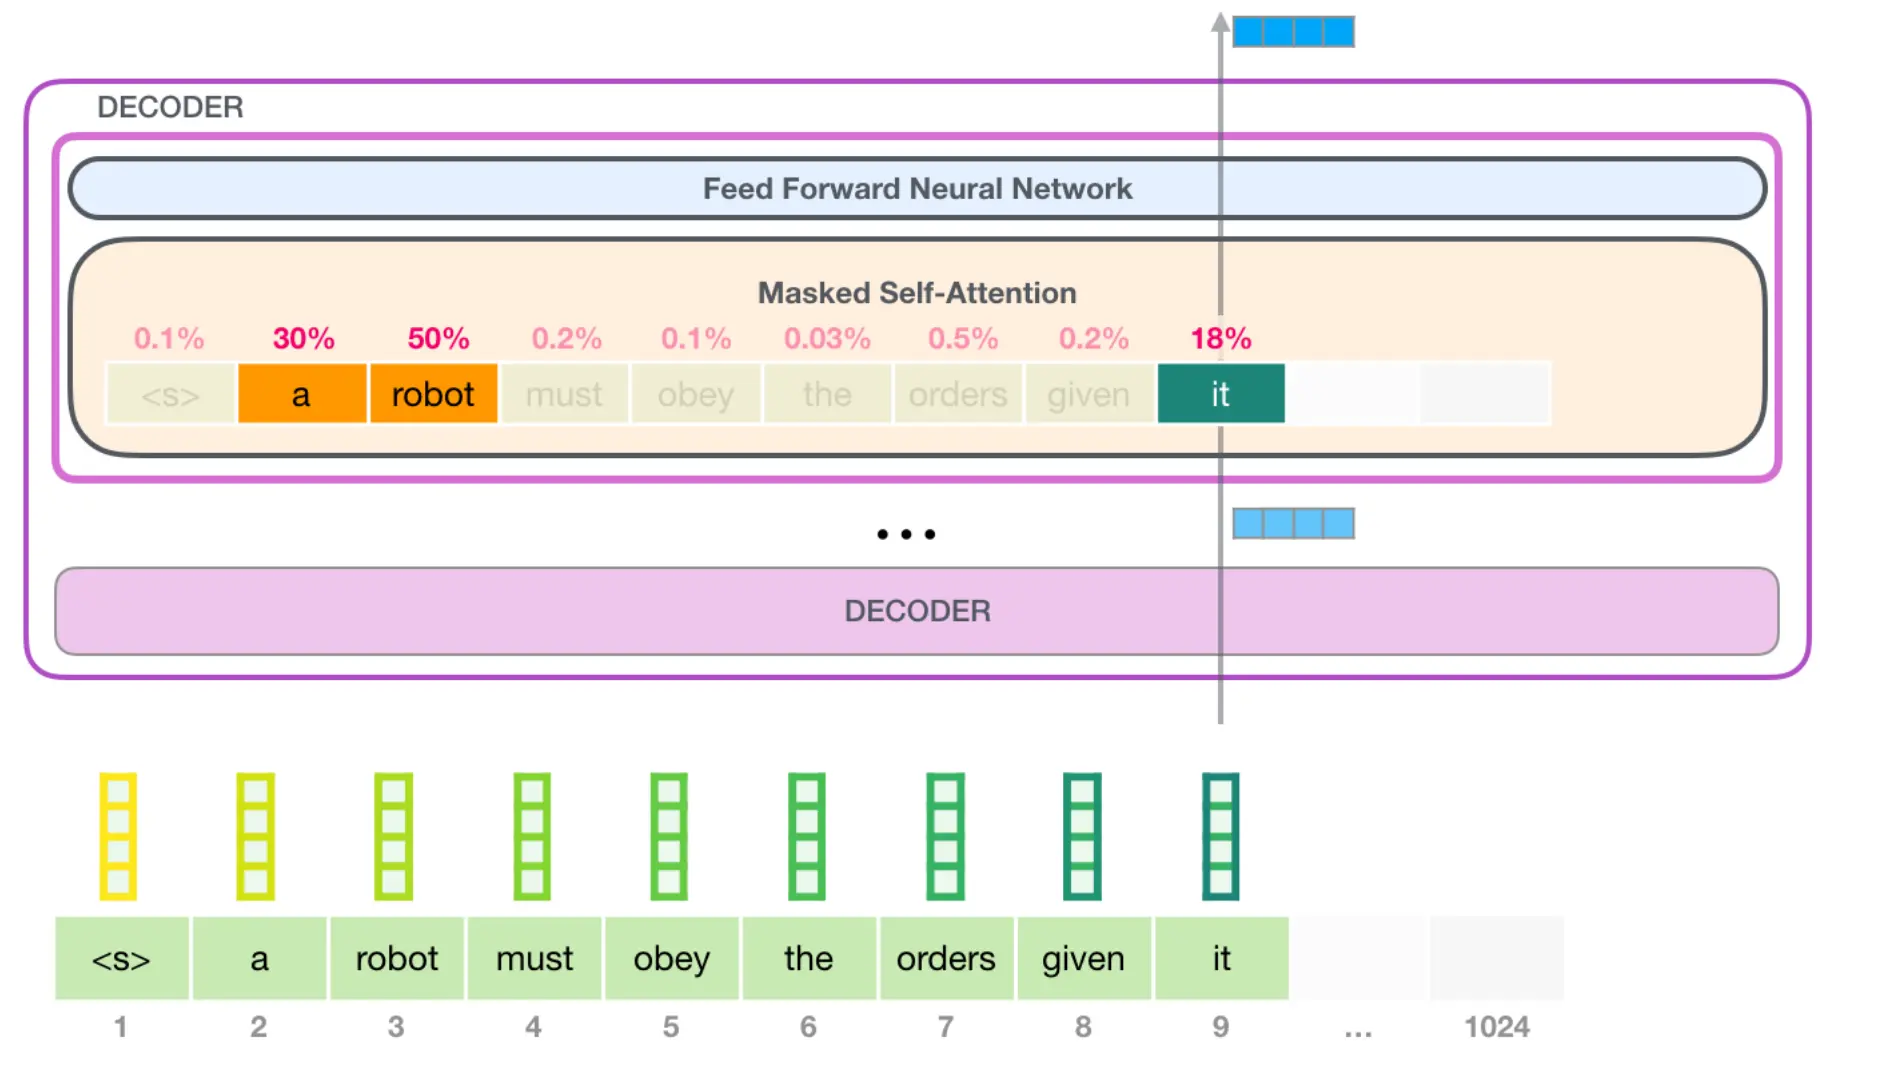Click the 'the' input token box
This screenshot has width=1888, height=1068.
click(x=809, y=958)
